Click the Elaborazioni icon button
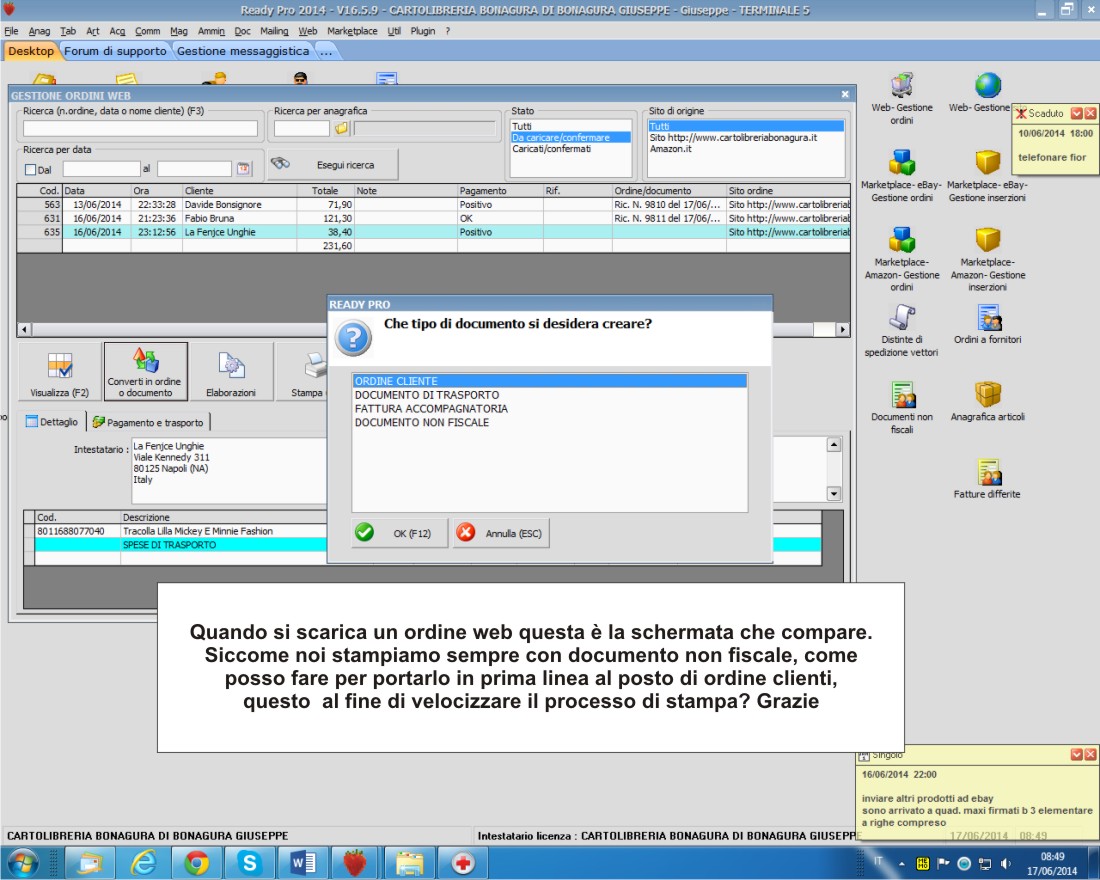This screenshot has width=1100, height=880. pyautogui.click(x=231, y=372)
